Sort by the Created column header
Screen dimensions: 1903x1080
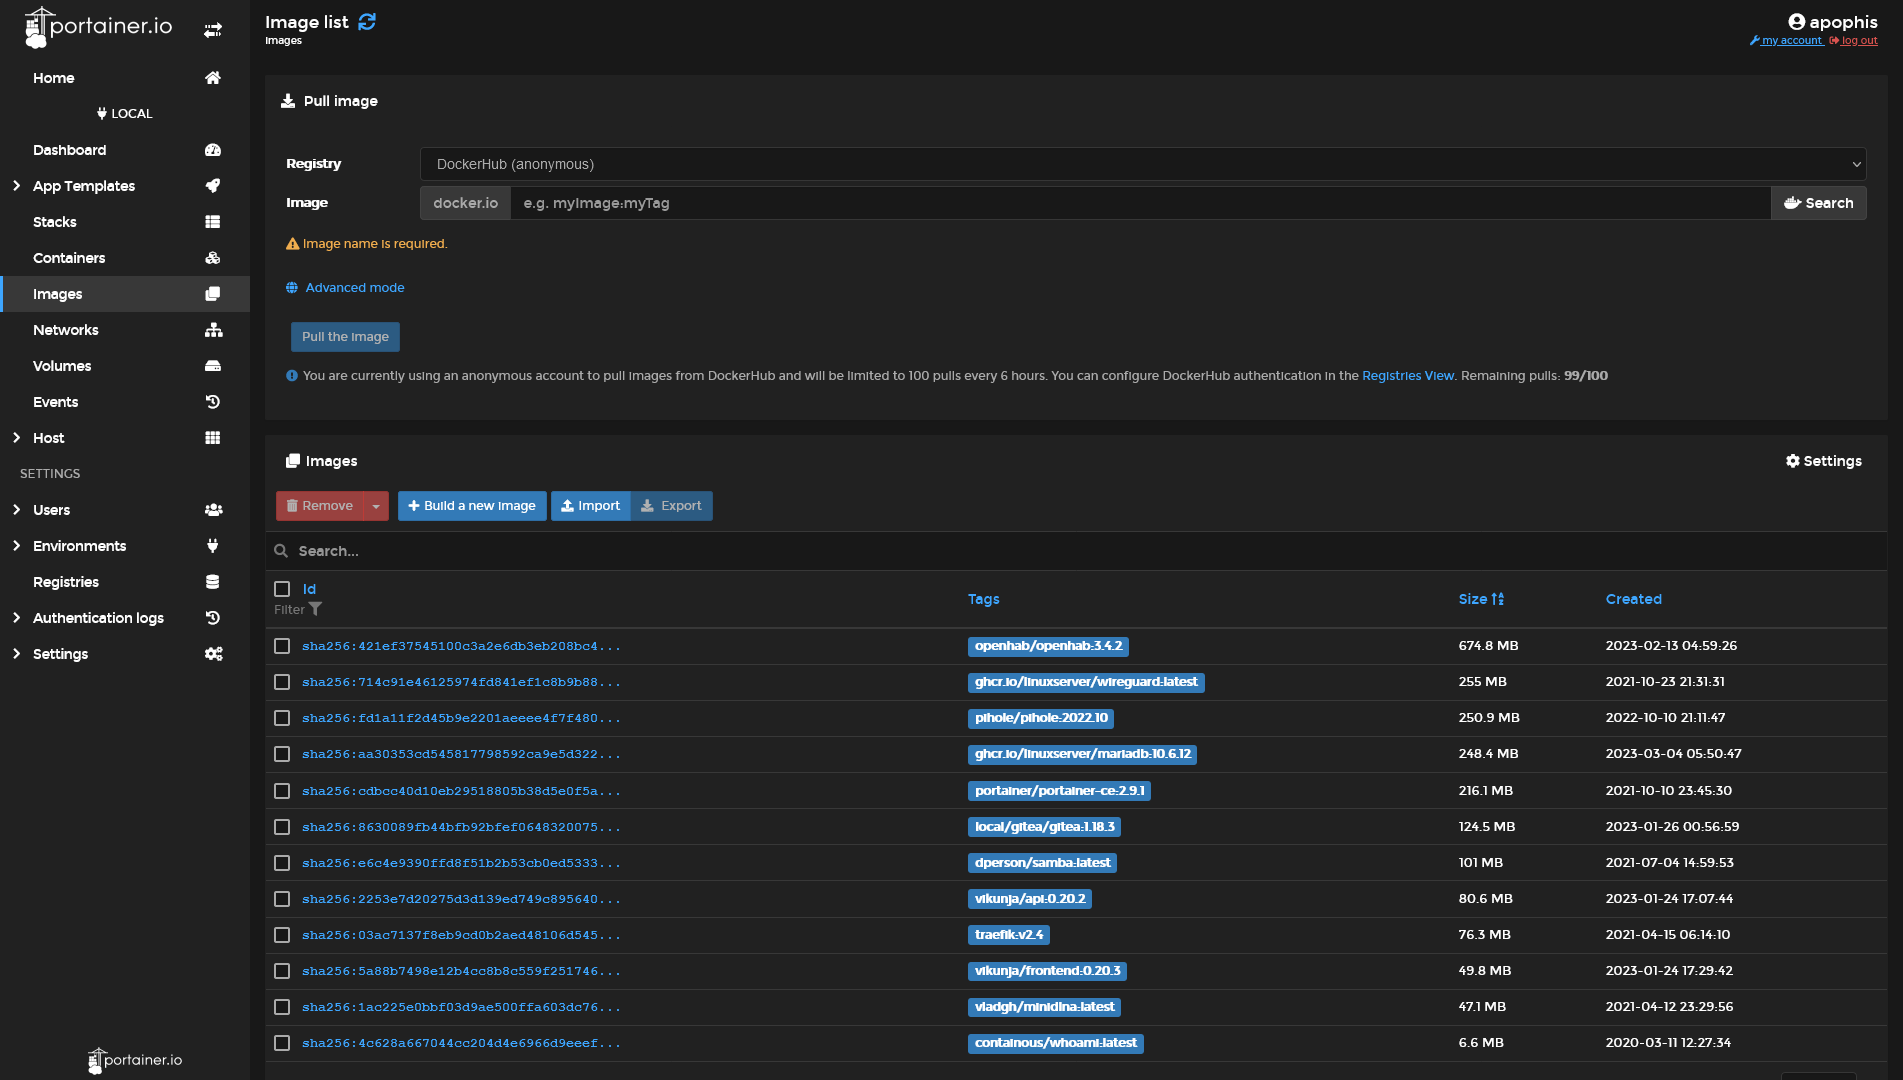1633,599
